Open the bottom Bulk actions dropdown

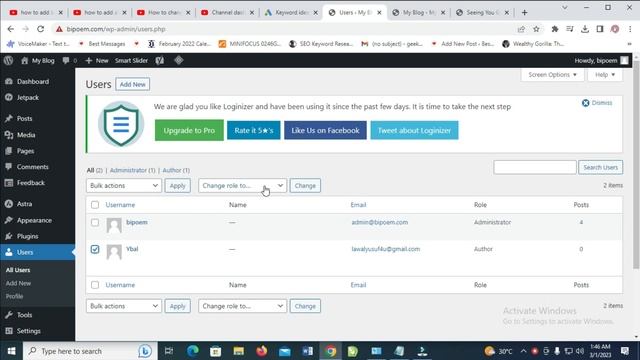click(x=124, y=306)
